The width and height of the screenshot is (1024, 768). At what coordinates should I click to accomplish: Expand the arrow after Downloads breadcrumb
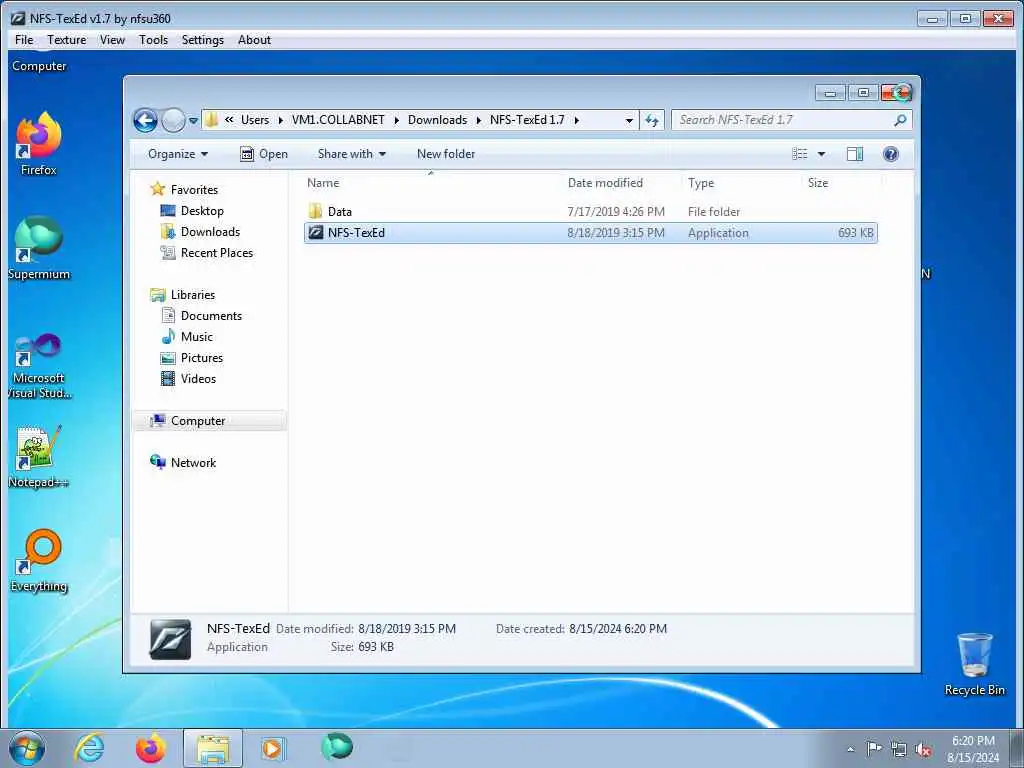pyautogui.click(x=479, y=120)
